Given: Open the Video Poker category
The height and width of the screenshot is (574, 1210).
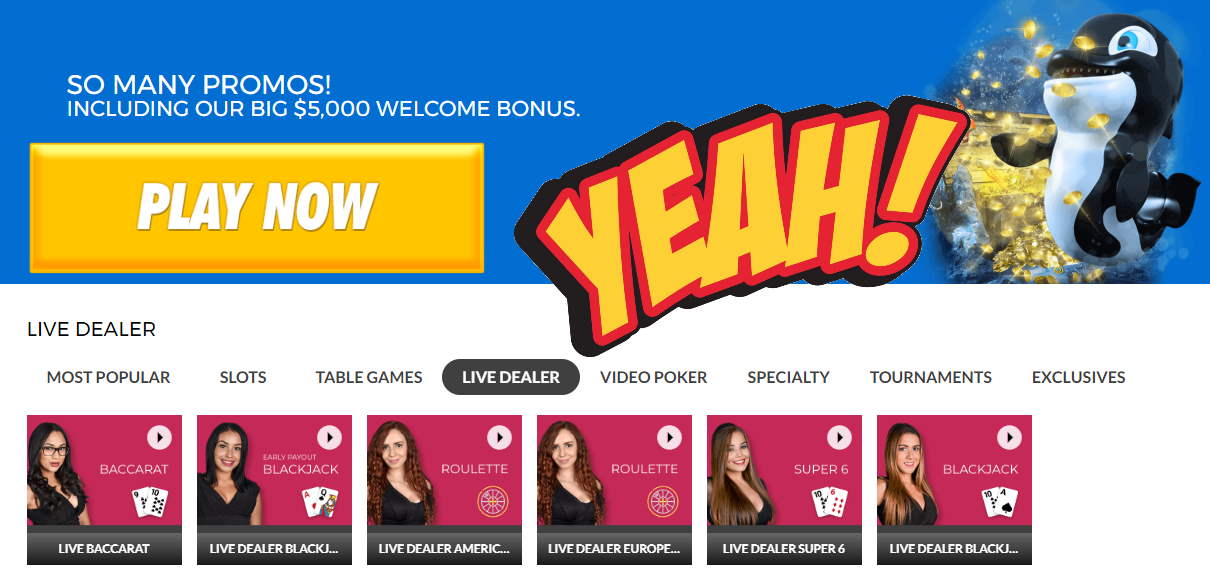Looking at the screenshot, I should coord(654,377).
